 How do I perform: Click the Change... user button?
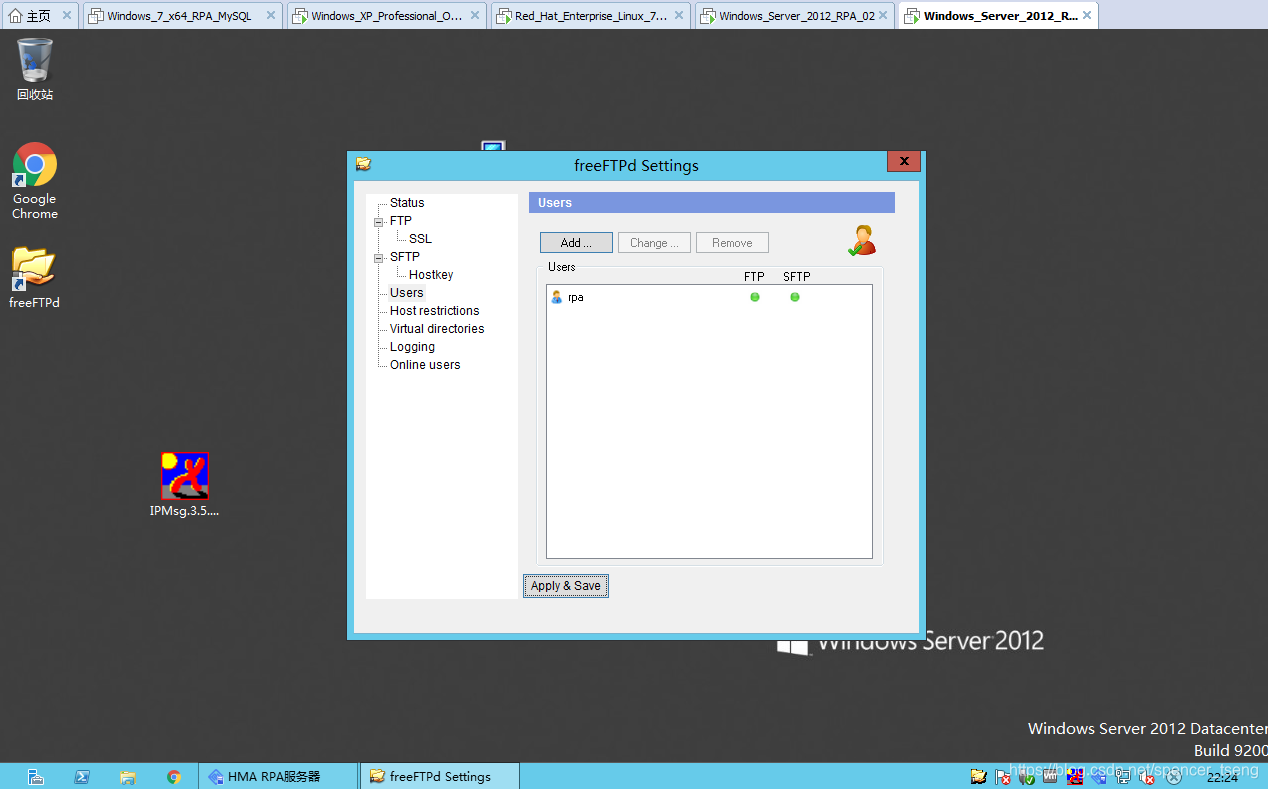pyautogui.click(x=654, y=243)
